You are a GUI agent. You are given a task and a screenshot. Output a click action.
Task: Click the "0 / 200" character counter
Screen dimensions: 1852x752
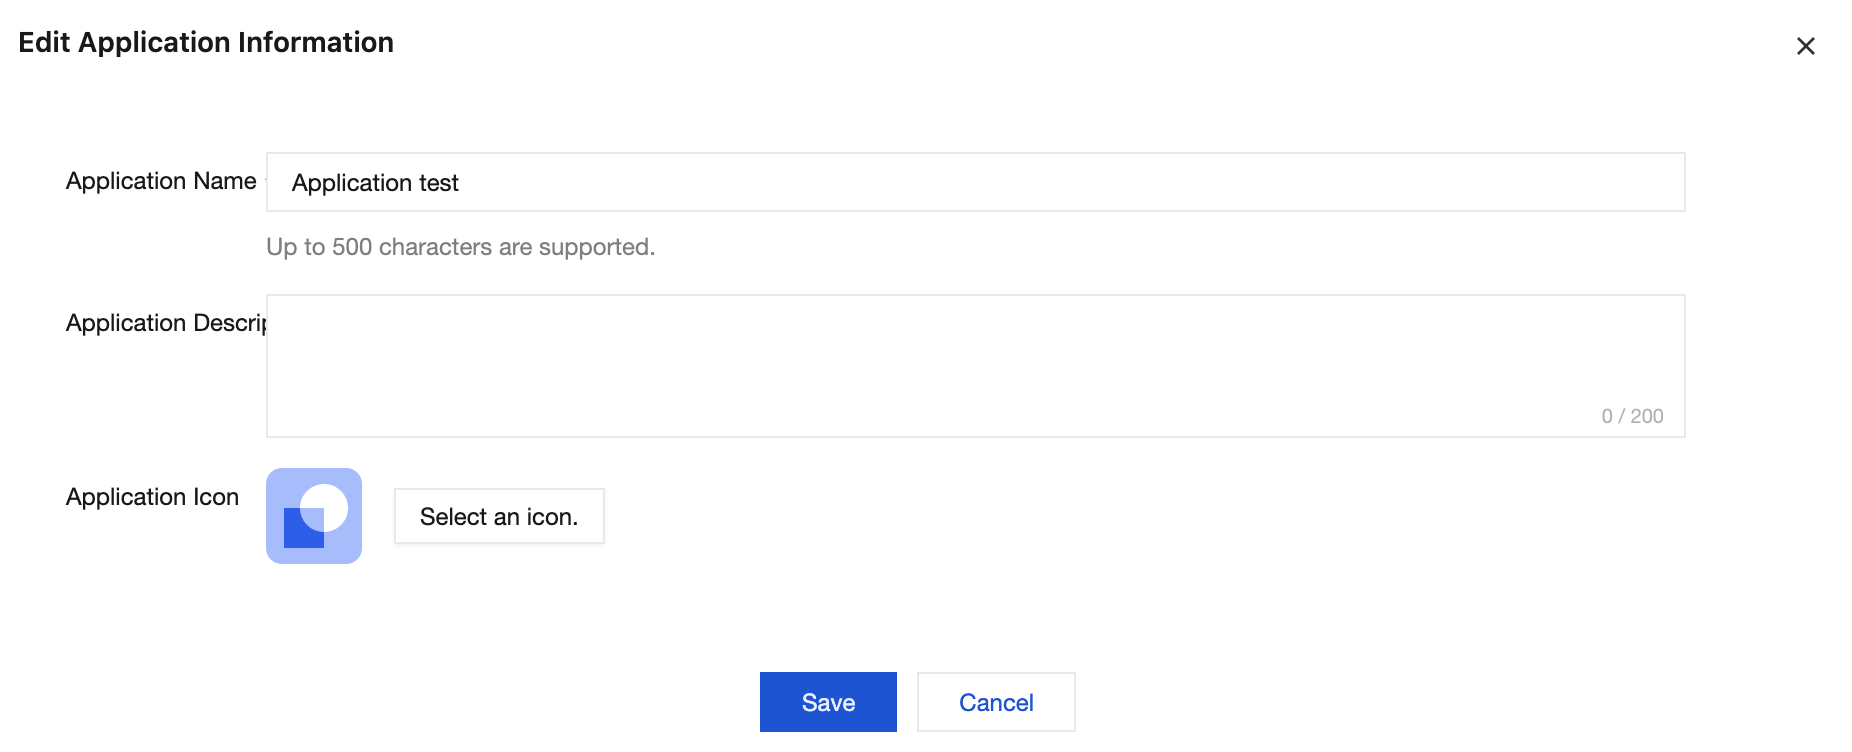1632,416
